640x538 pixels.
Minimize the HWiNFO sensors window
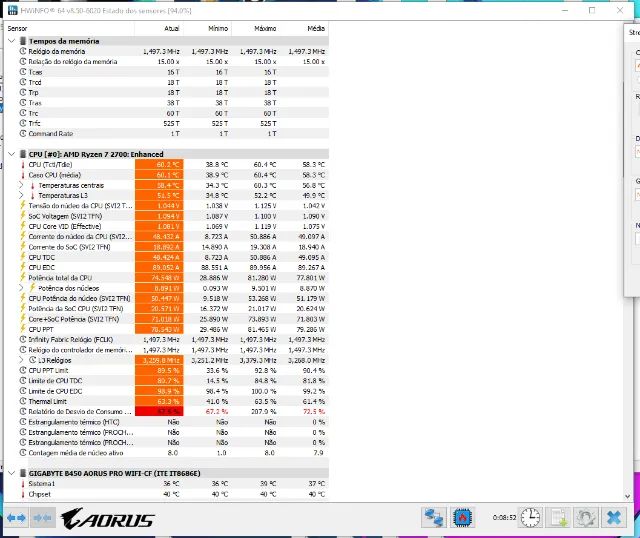[565, 10]
